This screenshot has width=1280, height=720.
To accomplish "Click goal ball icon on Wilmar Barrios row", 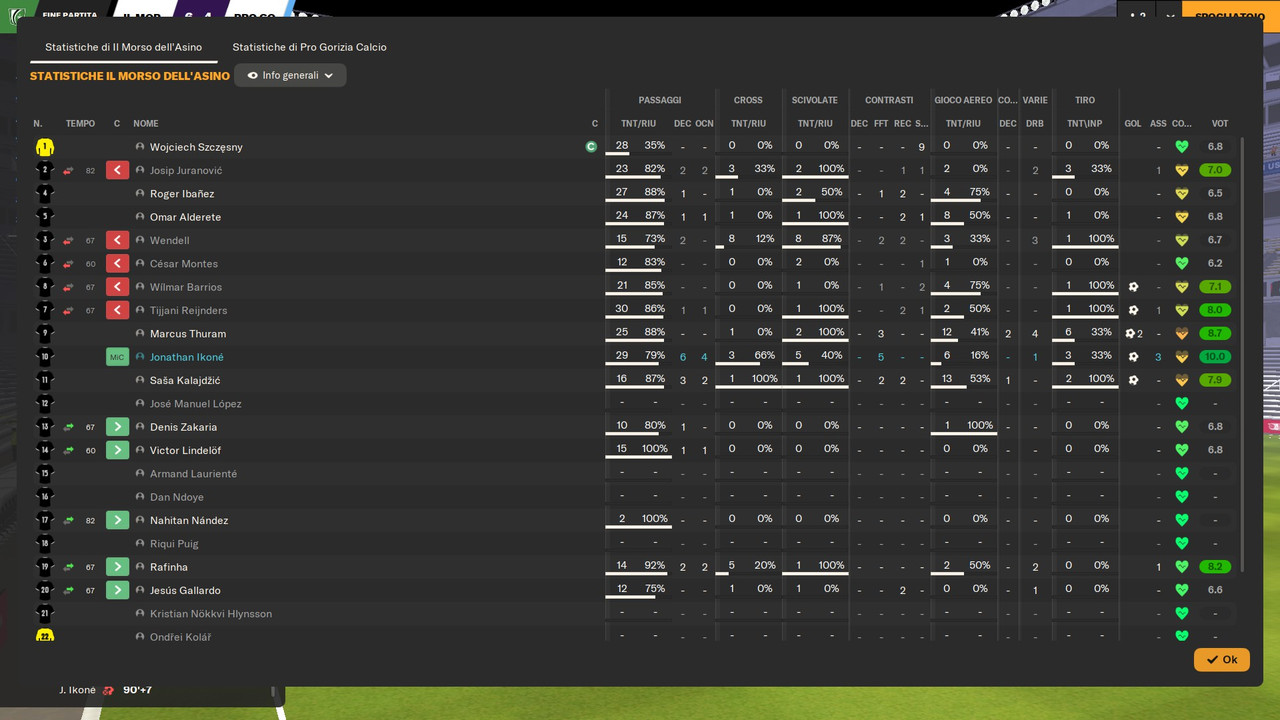I will 1133,287.
